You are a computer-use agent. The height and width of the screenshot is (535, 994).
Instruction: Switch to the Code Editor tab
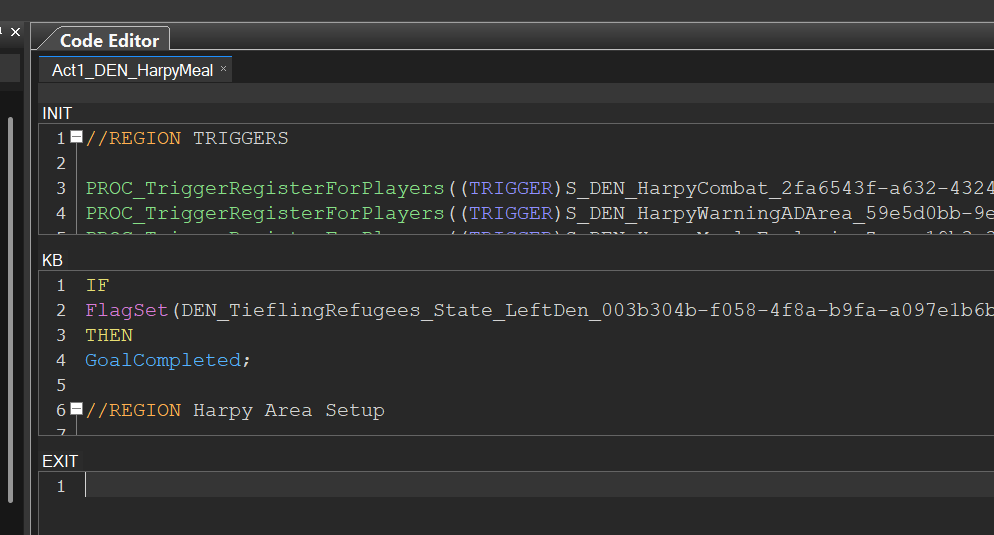[x=109, y=41]
